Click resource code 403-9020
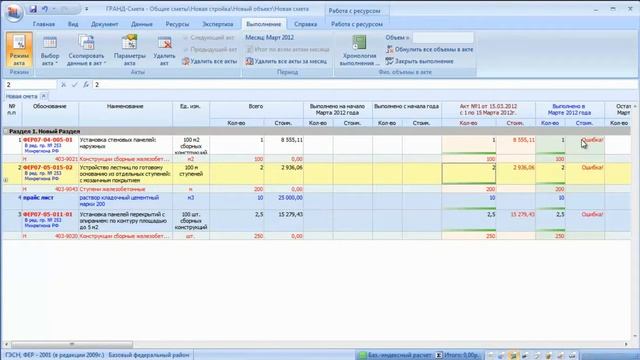The height and width of the screenshot is (360, 640). pyautogui.click(x=66, y=236)
